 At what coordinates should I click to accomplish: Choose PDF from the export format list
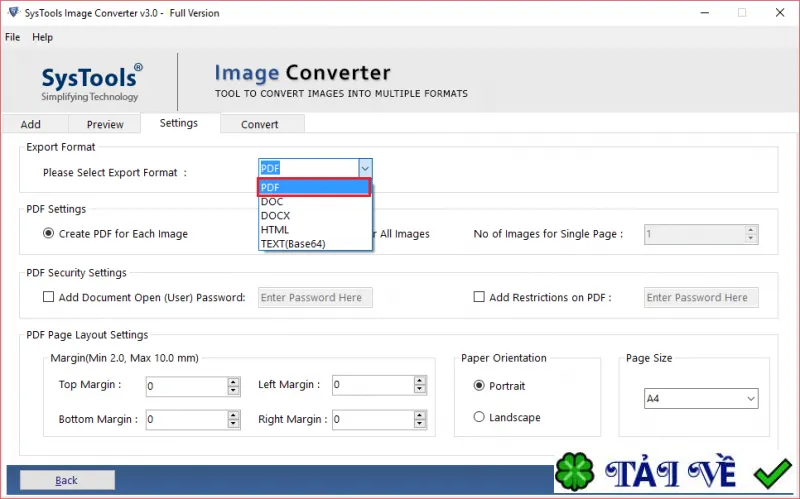click(314, 187)
